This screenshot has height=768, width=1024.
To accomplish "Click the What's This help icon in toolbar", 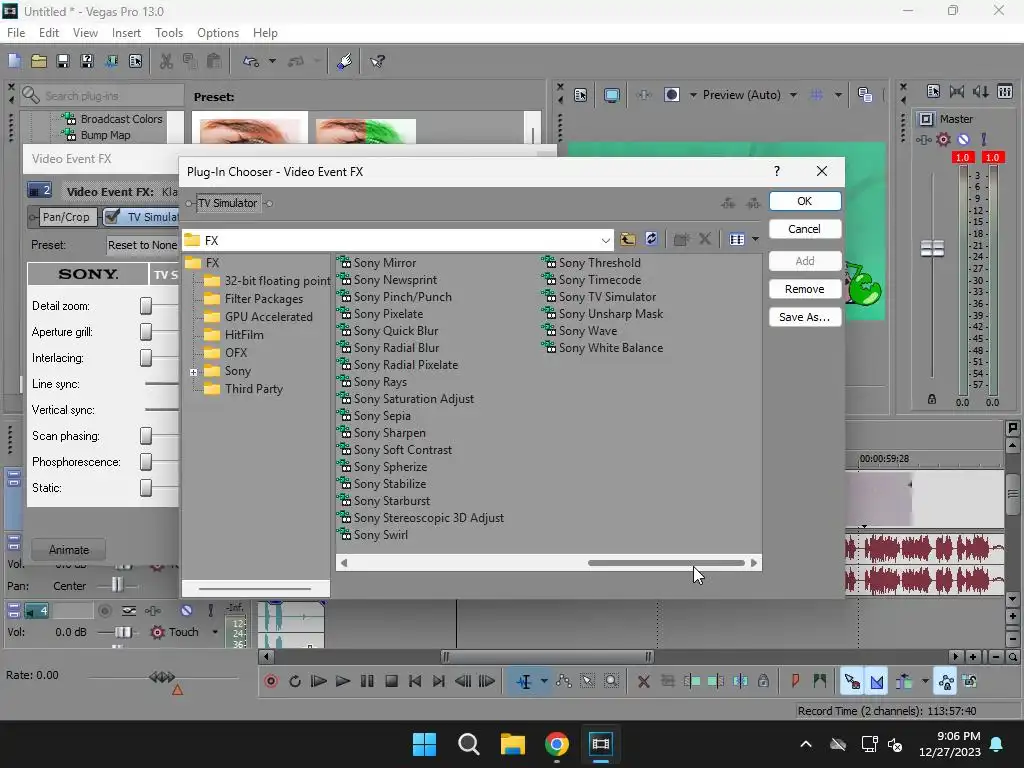I will click(377, 61).
